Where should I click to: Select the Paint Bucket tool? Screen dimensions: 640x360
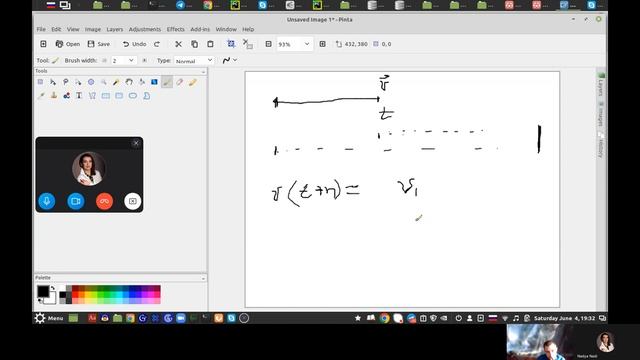(x=142, y=82)
